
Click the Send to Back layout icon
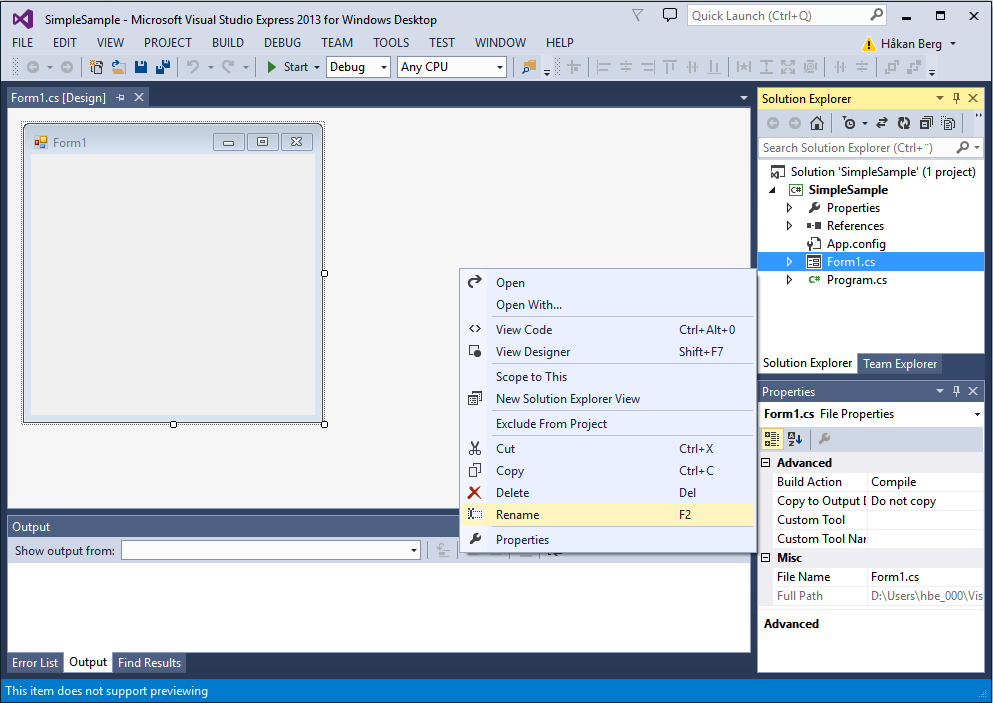(914, 66)
